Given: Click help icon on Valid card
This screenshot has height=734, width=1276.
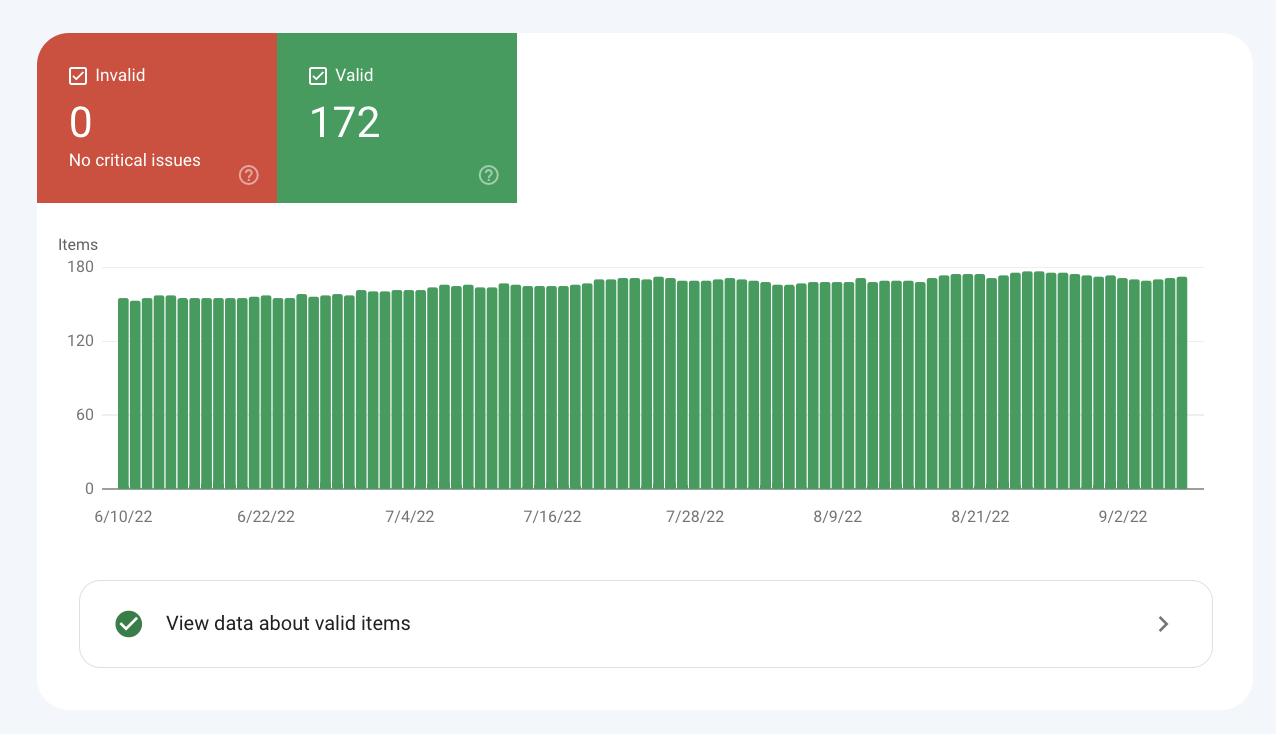Looking at the screenshot, I should point(489,175).
